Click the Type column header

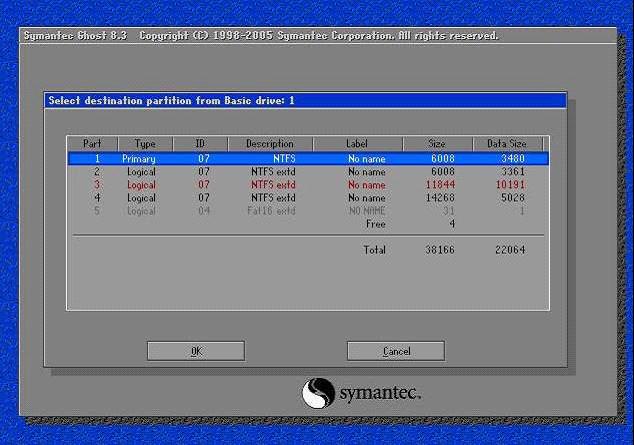[x=146, y=144]
